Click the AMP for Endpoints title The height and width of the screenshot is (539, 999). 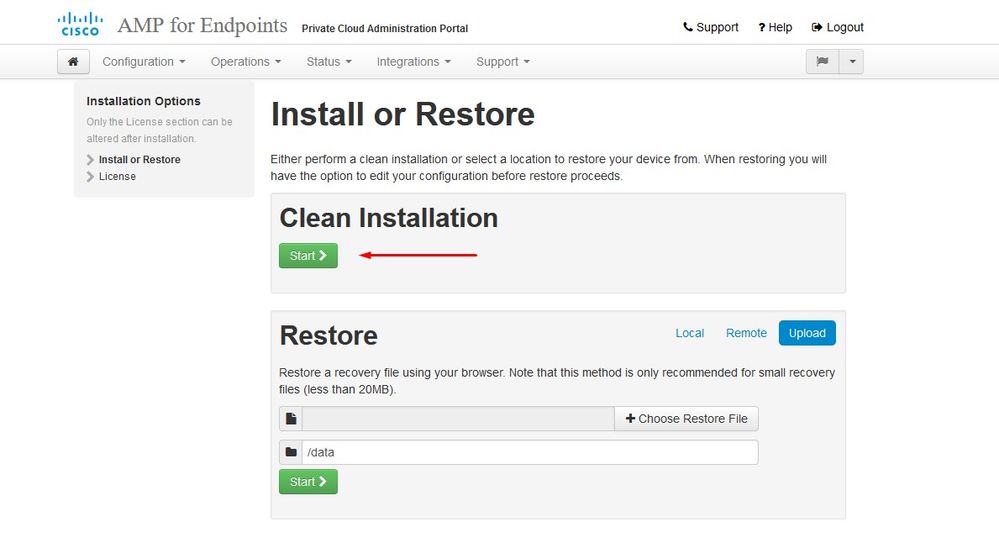pyautogui.click(x=203, y=25)
